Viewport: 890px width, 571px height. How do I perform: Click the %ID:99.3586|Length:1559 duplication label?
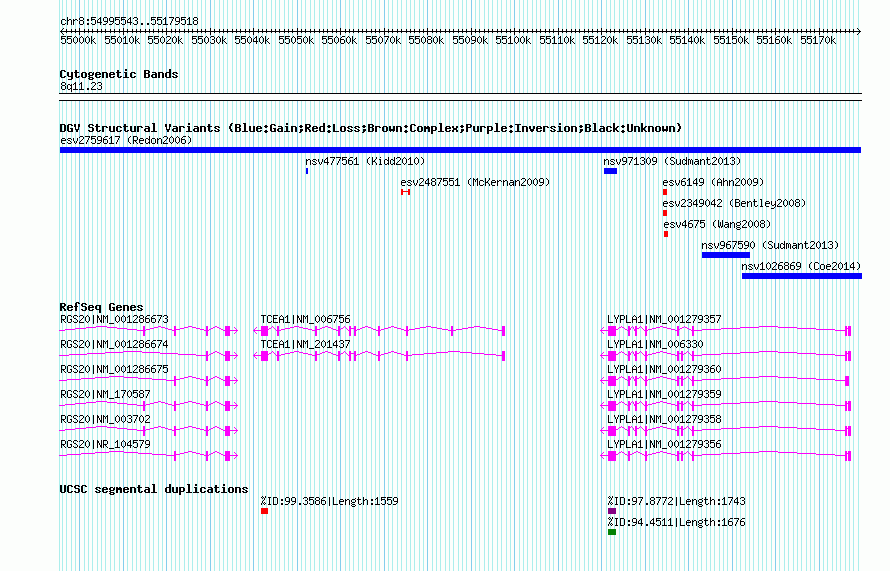329,501
